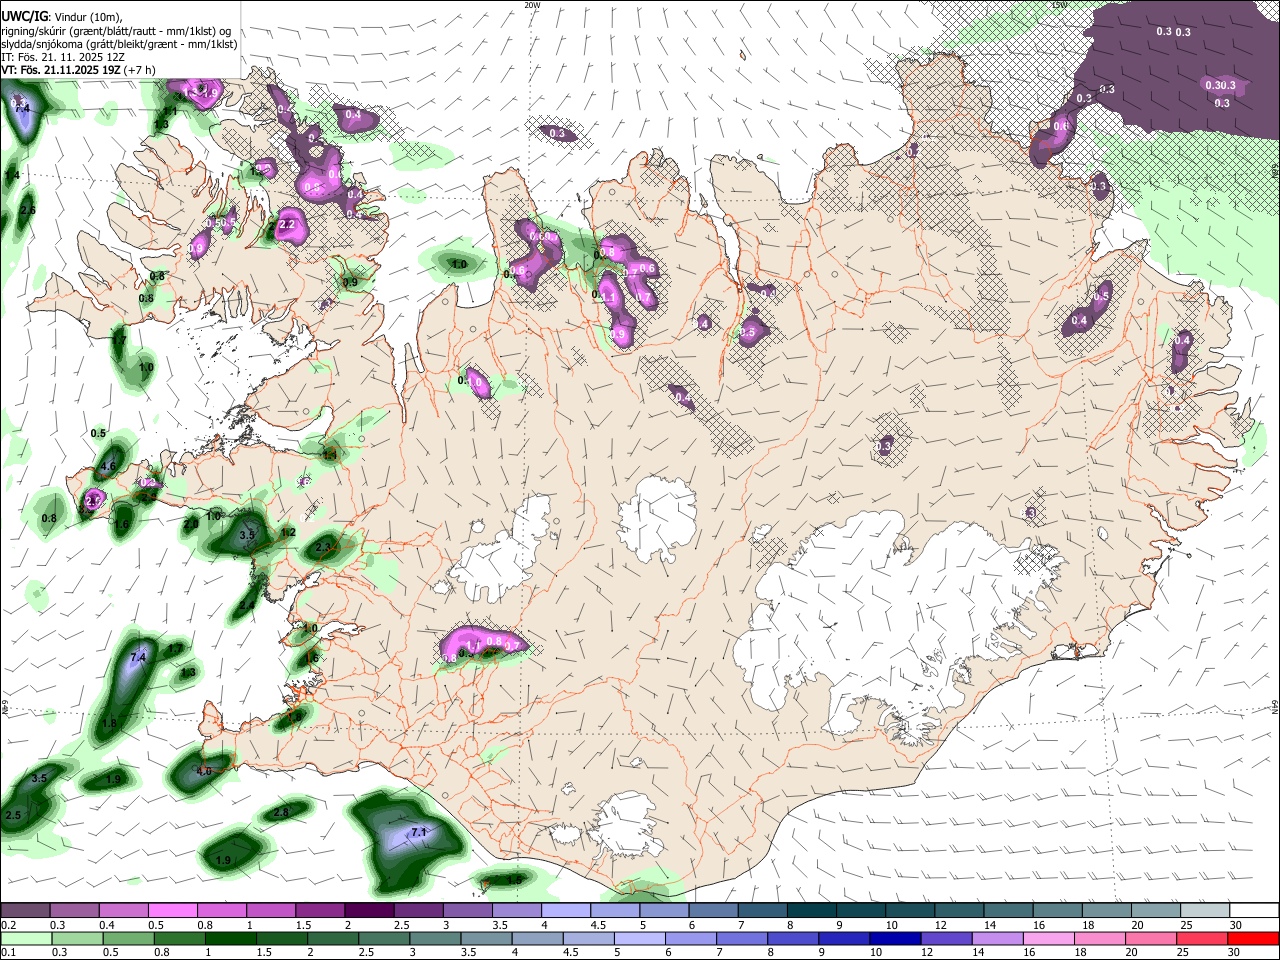Click the 0.1 label in rain legend
This screenshot has width=1280, height=960.
pyautogui.click(x=8, y=953)
